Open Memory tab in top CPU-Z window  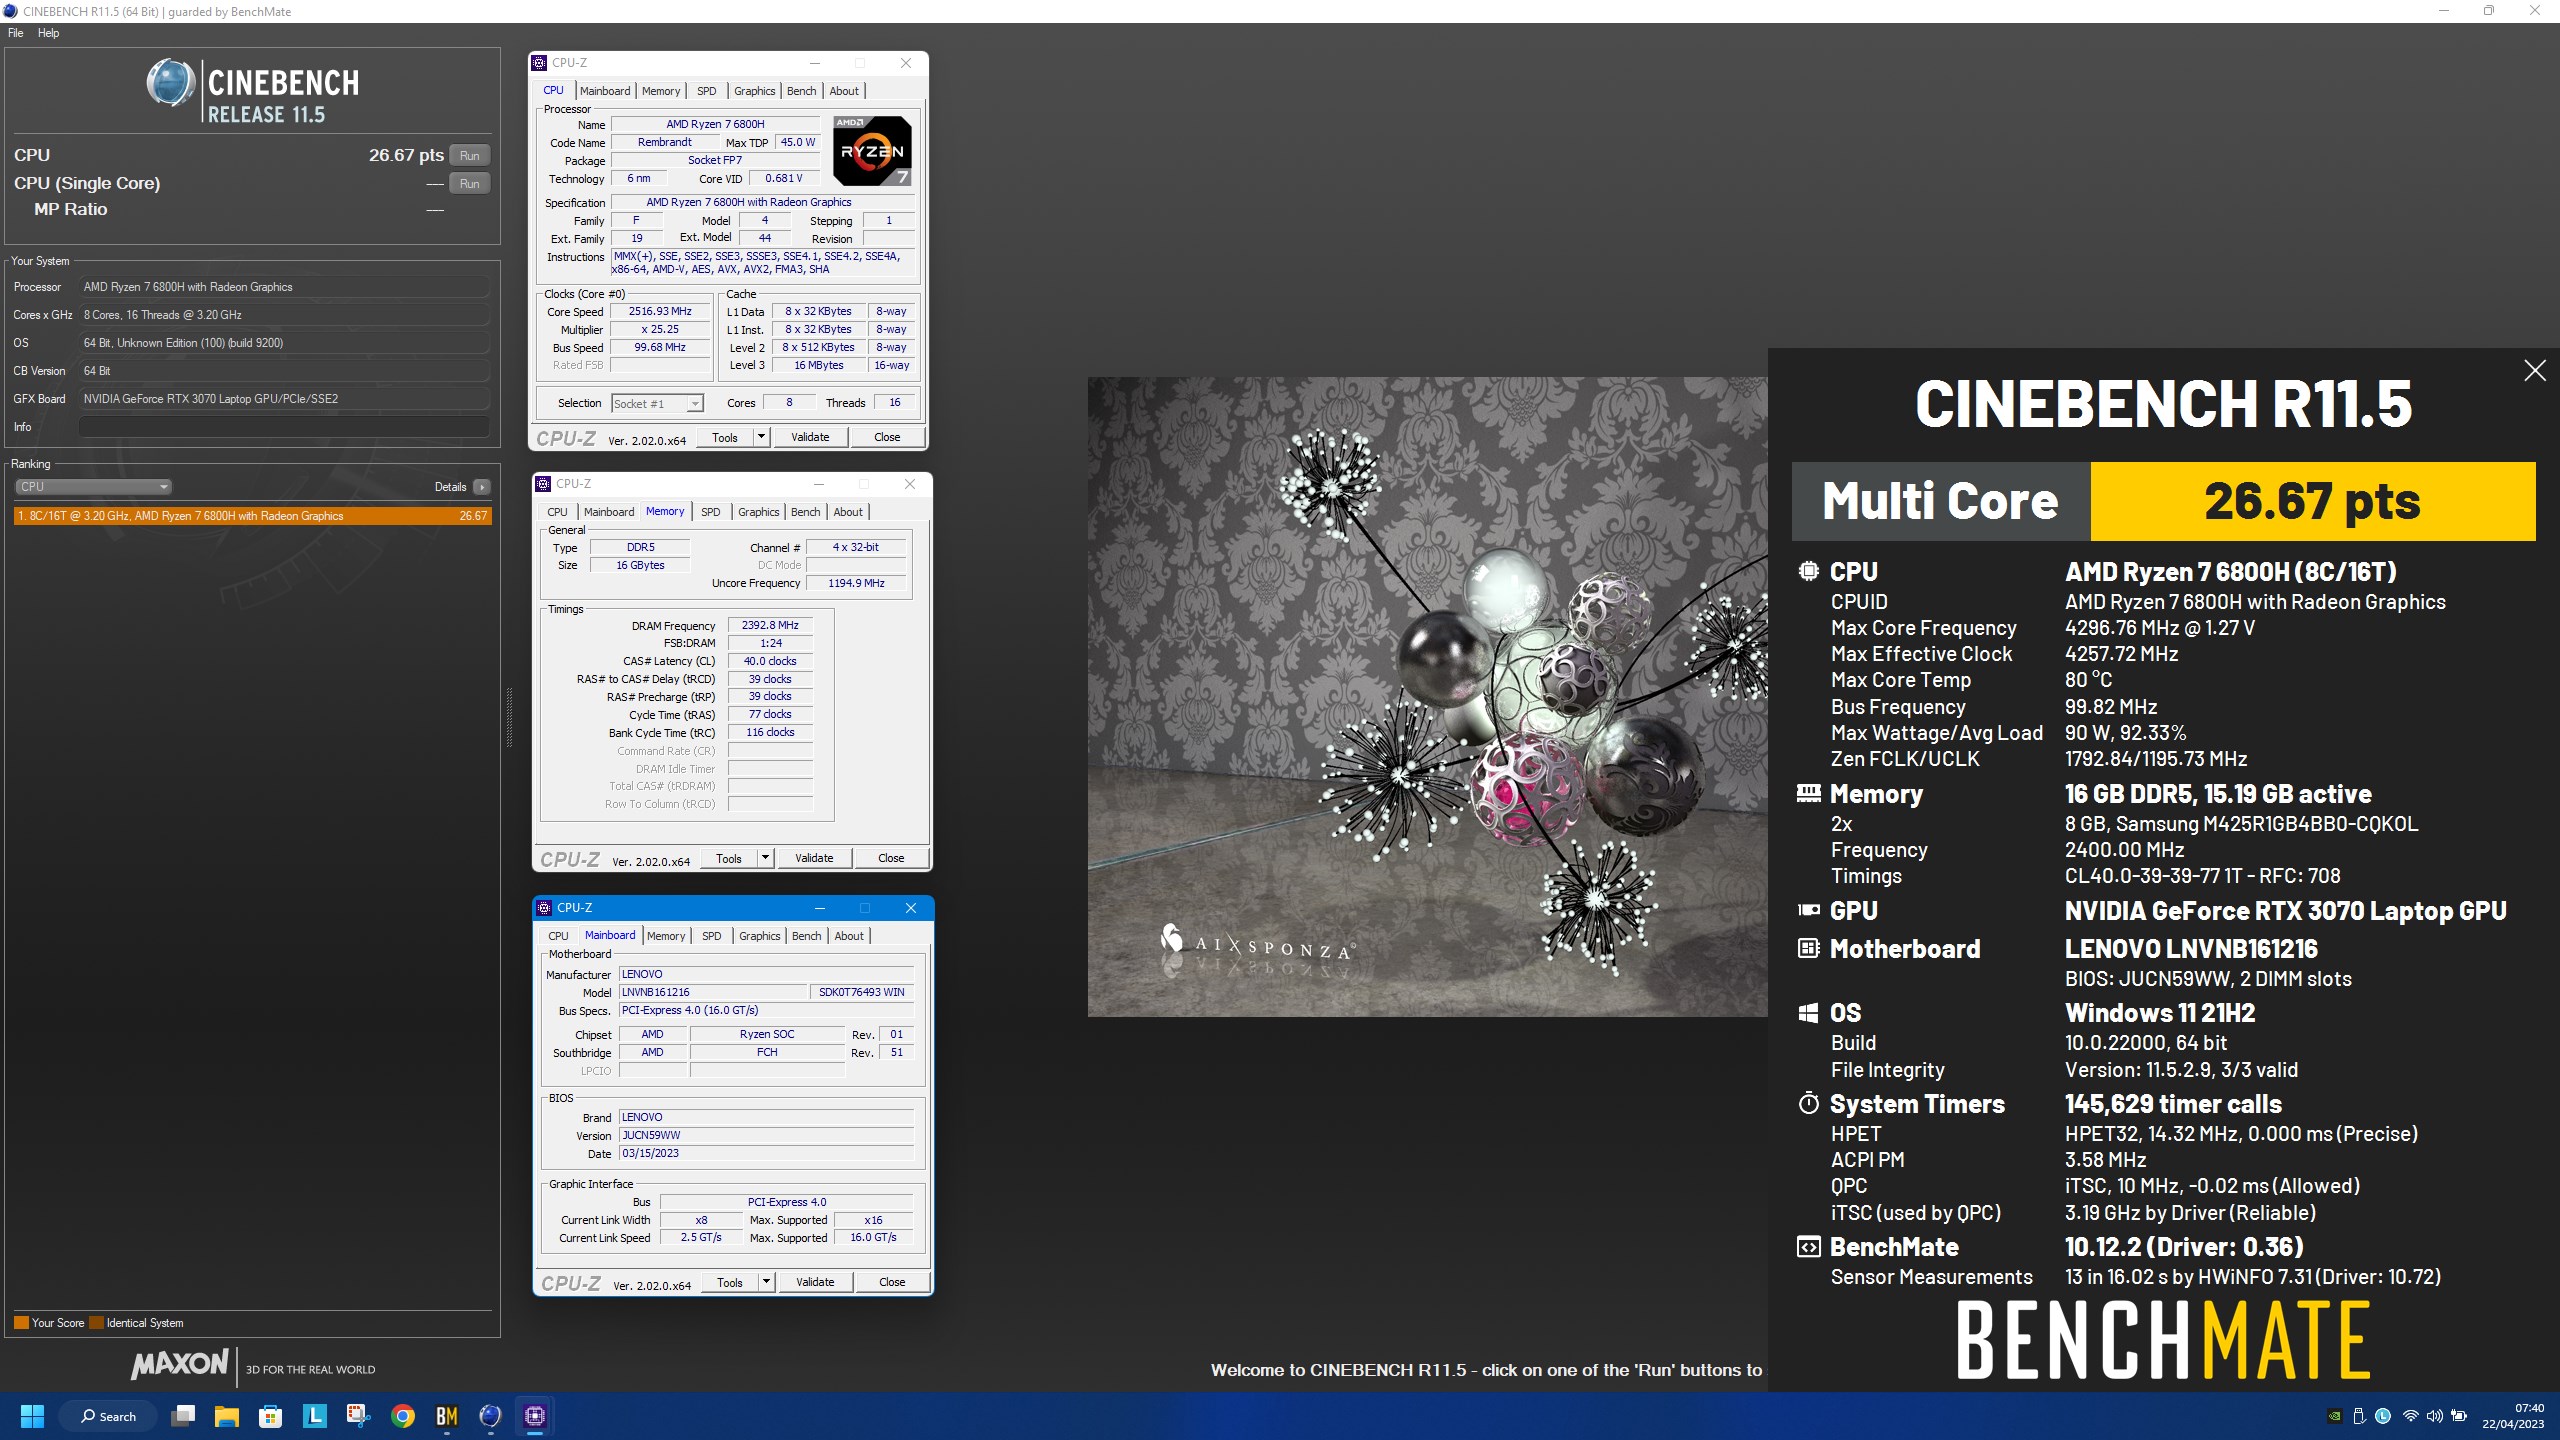[x=661, y=91]
